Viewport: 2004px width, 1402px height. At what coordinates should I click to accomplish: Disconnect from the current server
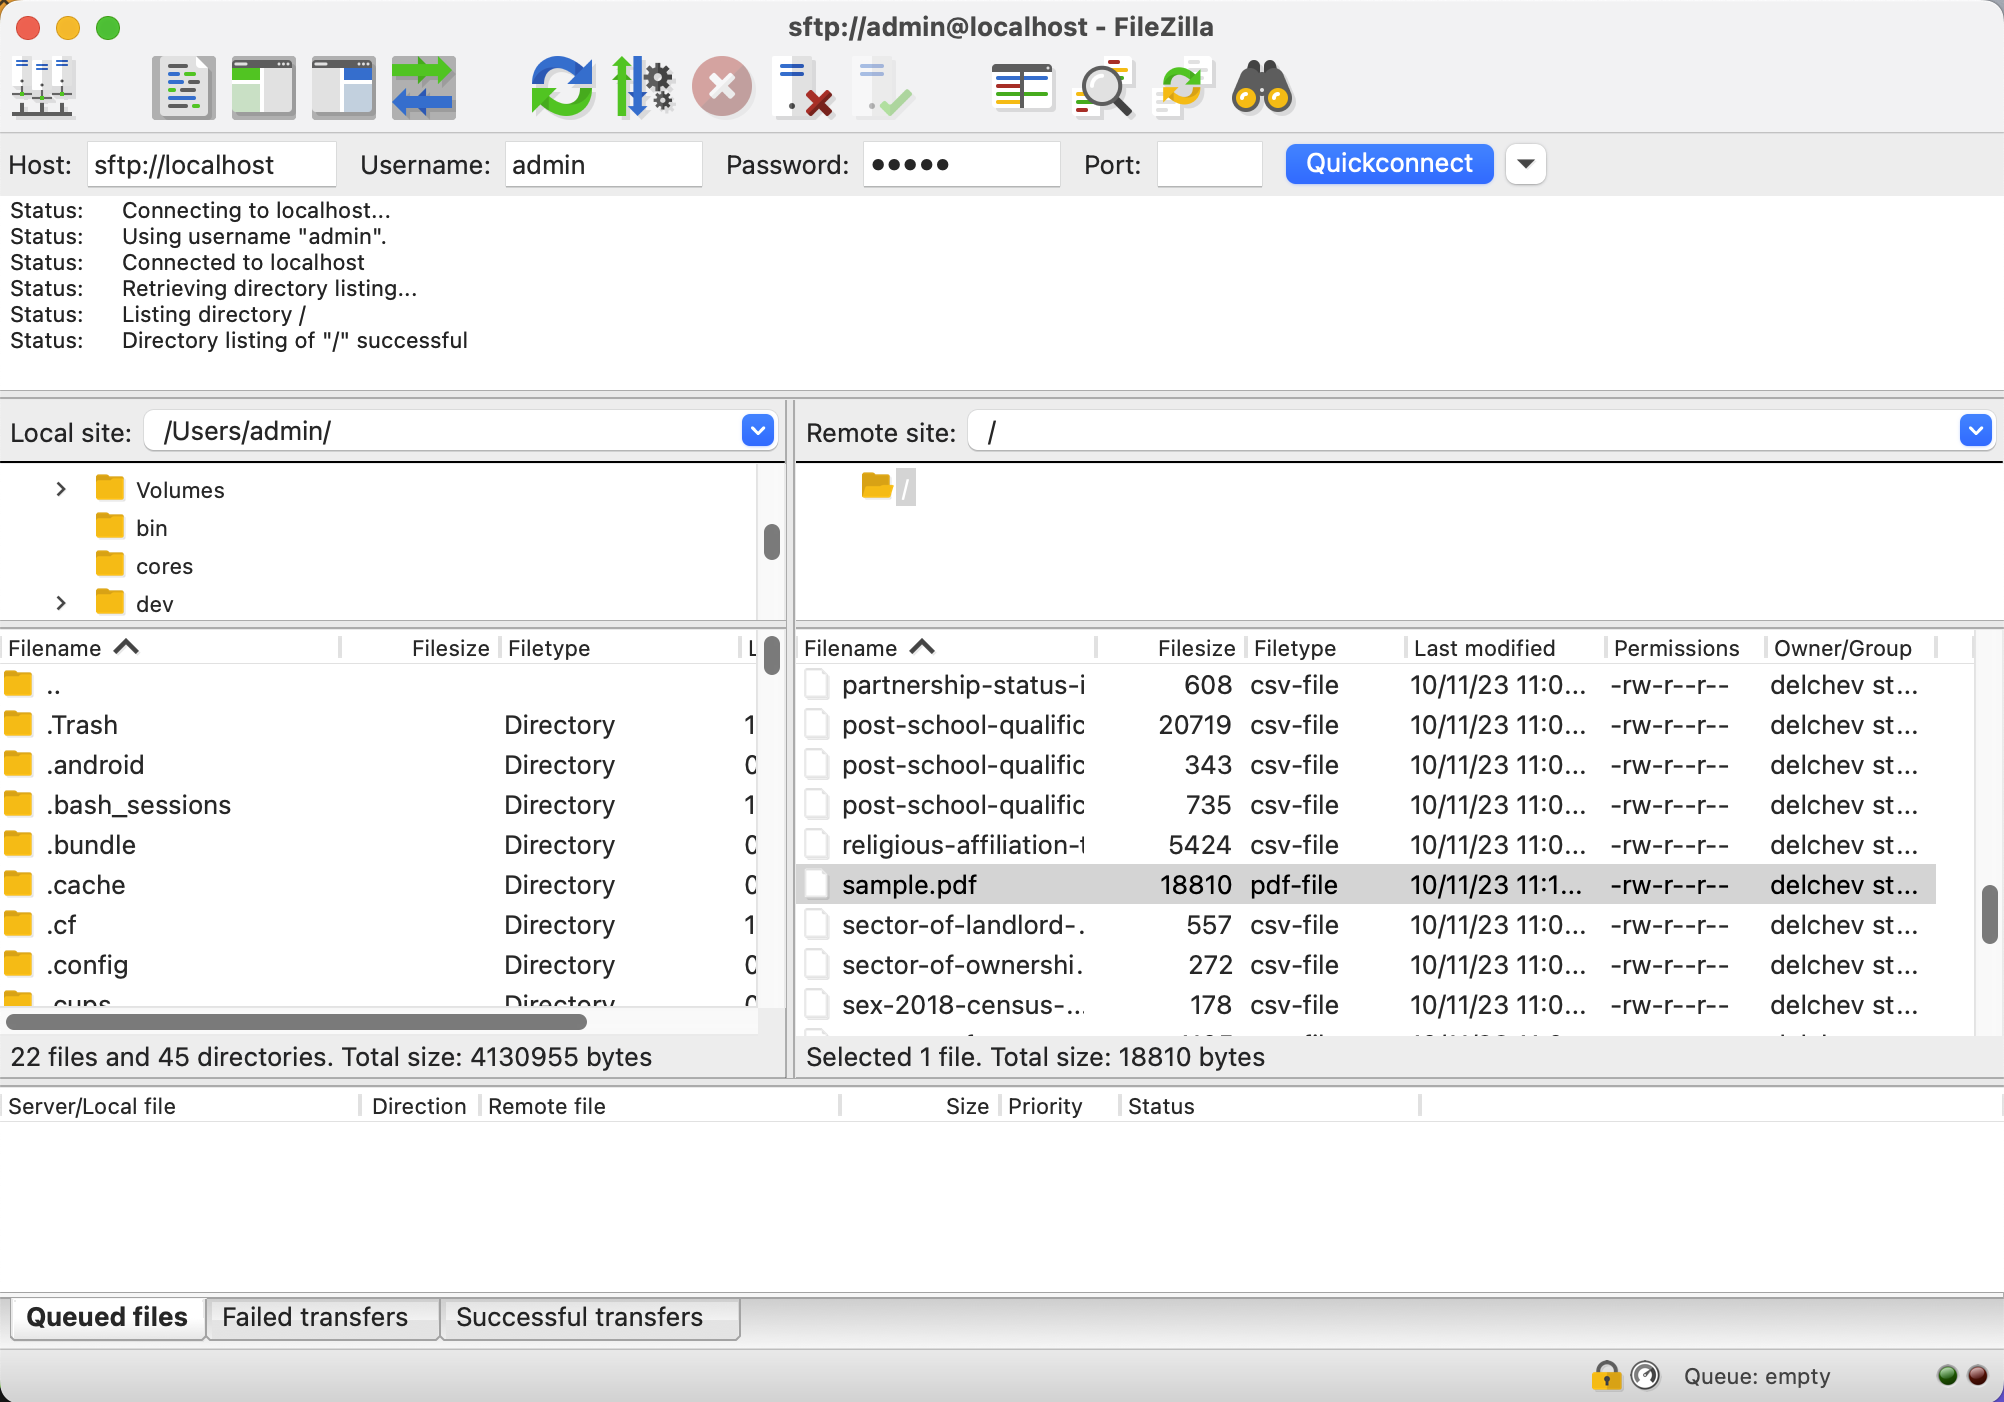(803, 88)
